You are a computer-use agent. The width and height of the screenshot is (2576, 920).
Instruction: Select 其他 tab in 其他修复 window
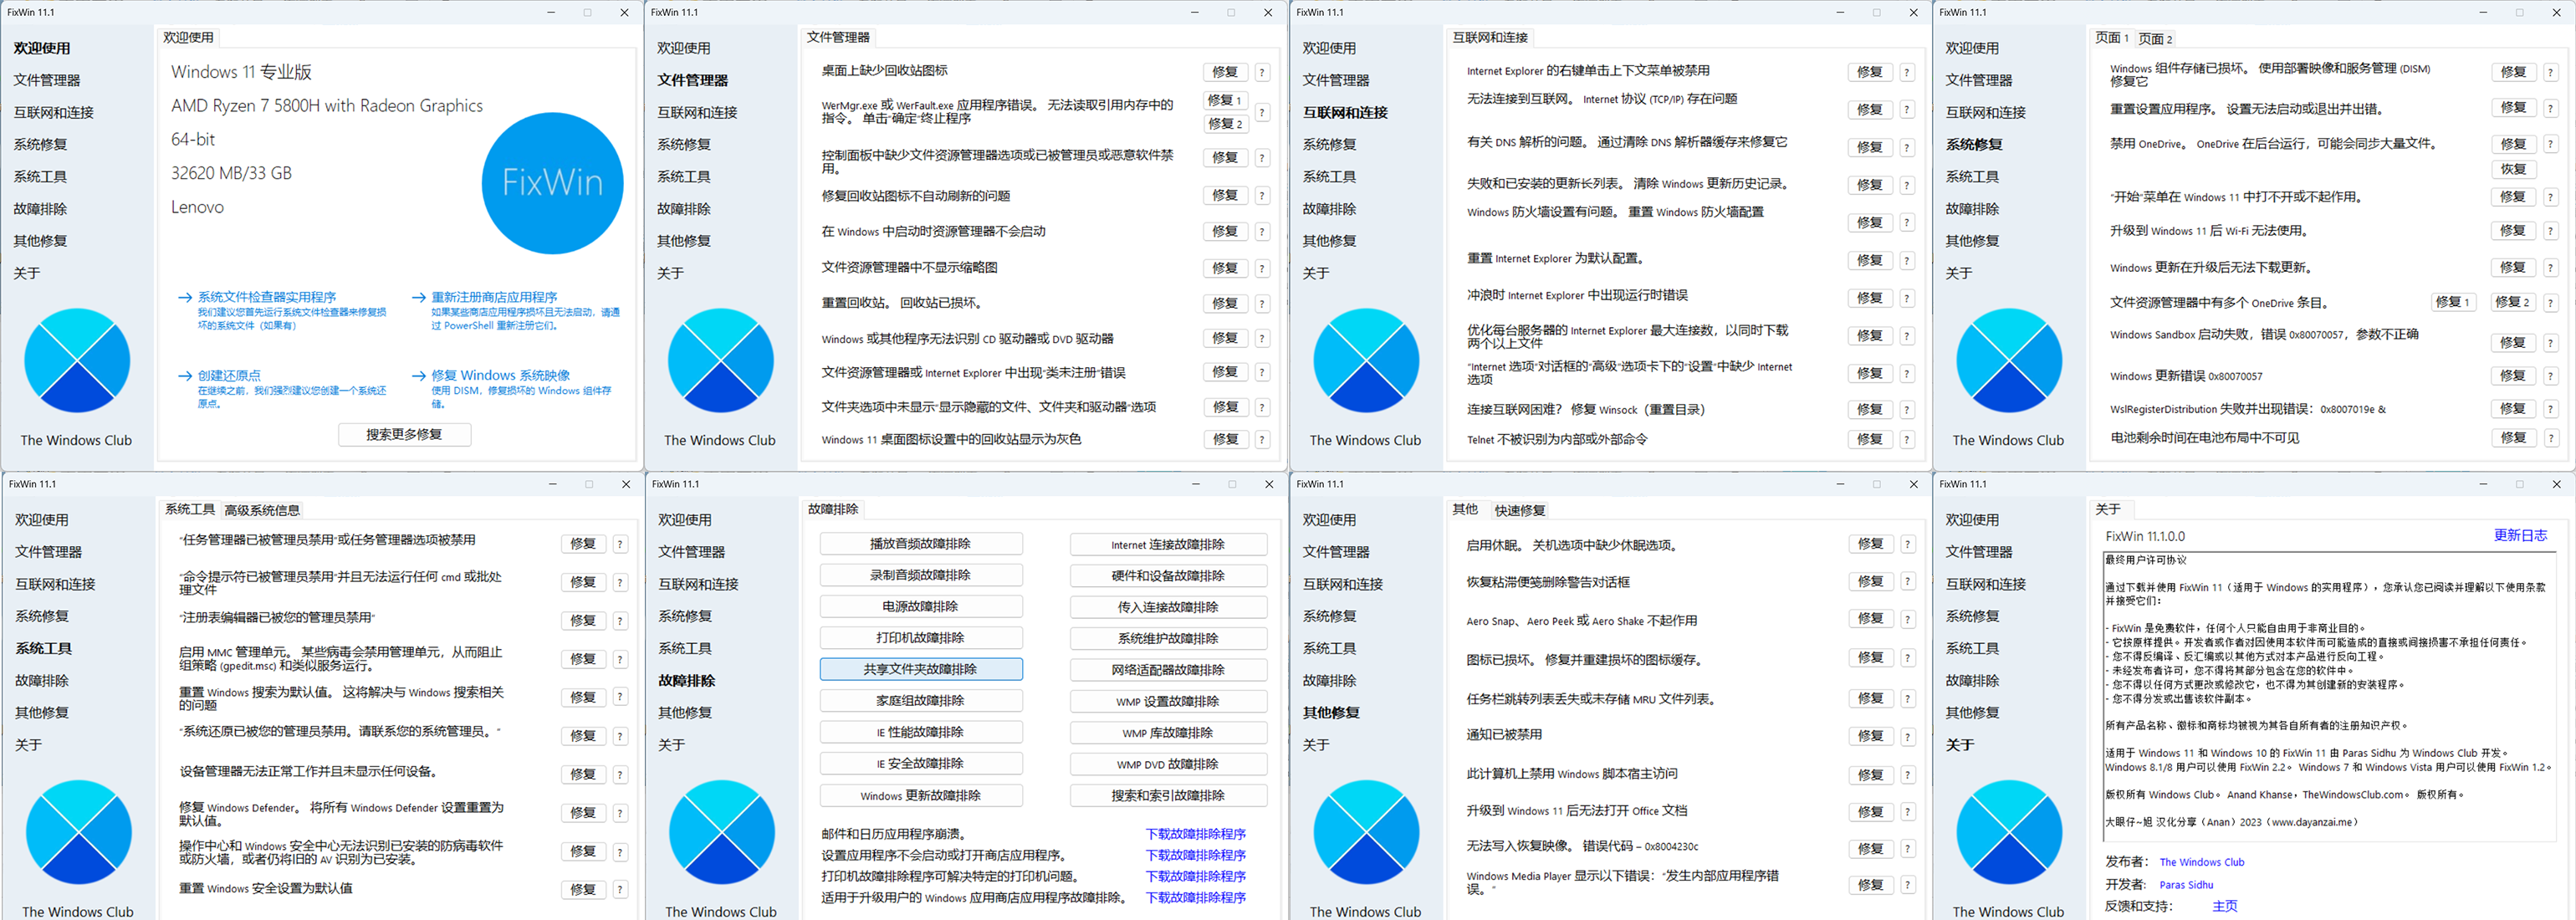tap(1465, 509)
